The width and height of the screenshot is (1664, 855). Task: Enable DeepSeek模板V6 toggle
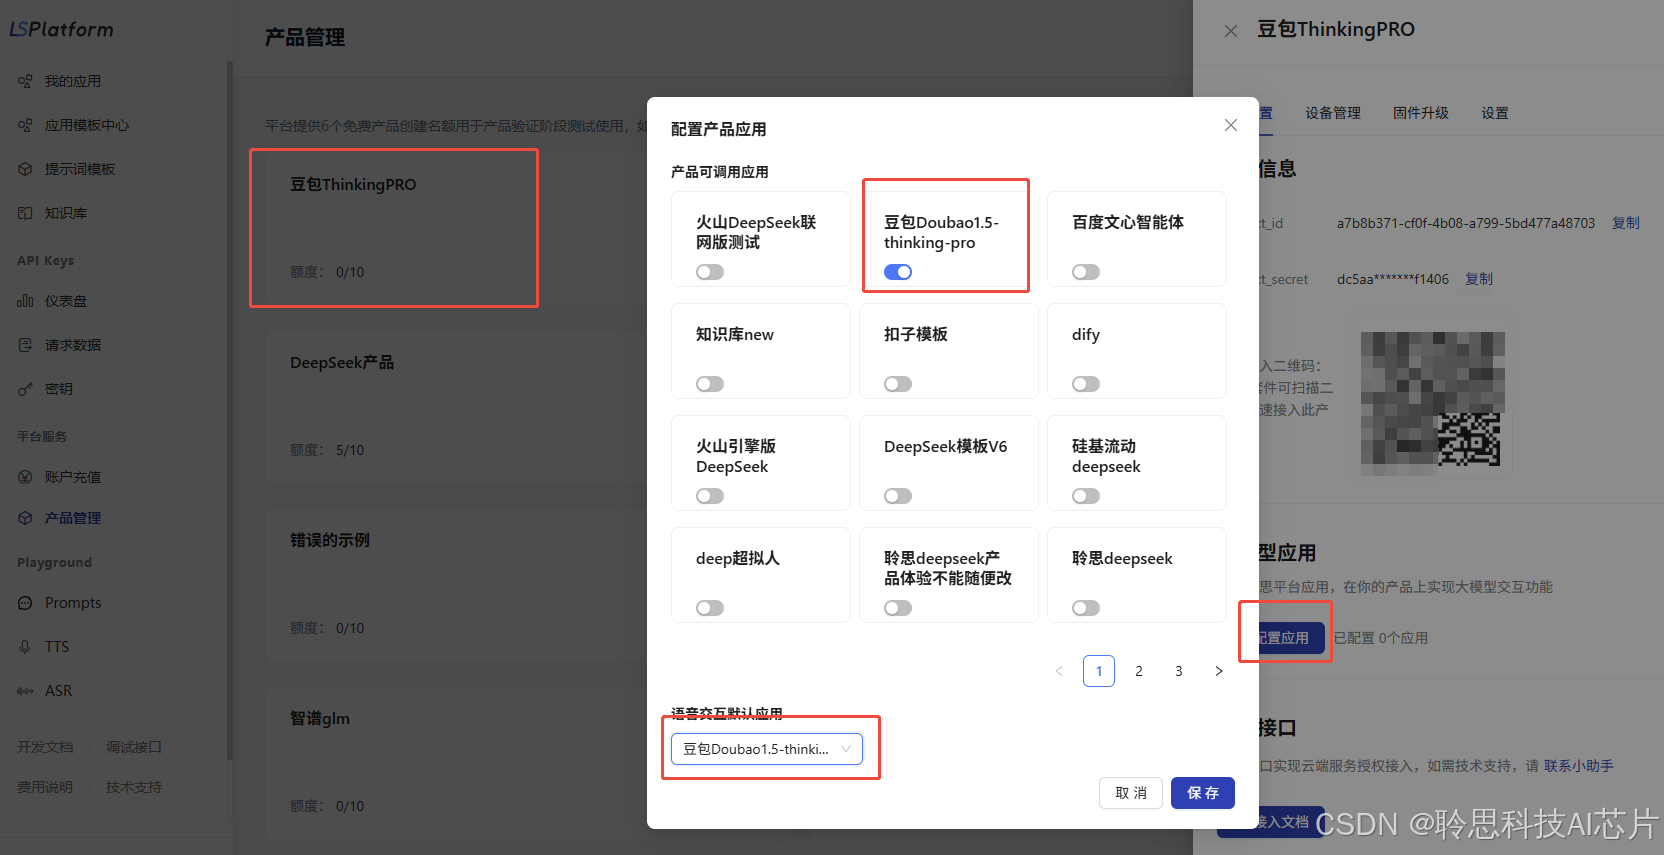[x=898, y=496]
